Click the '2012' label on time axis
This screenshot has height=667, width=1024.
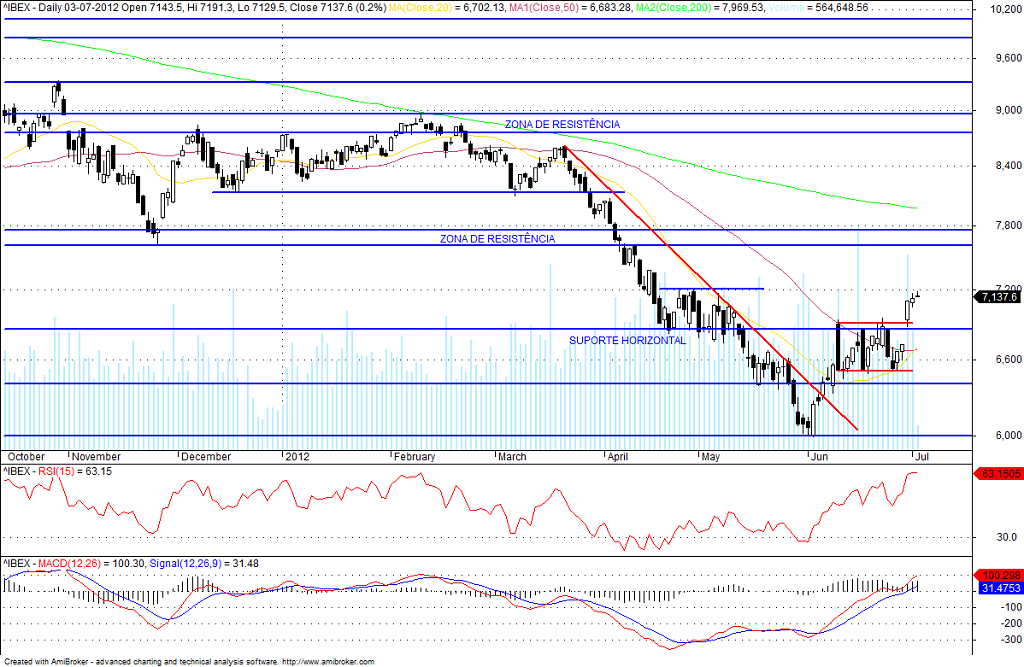297,457
